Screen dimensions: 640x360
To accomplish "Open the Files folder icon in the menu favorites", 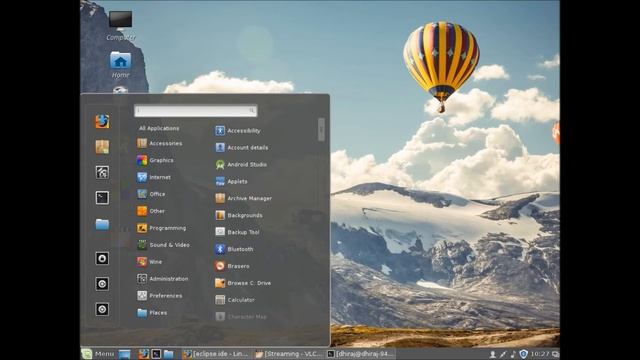I will 102,224.
